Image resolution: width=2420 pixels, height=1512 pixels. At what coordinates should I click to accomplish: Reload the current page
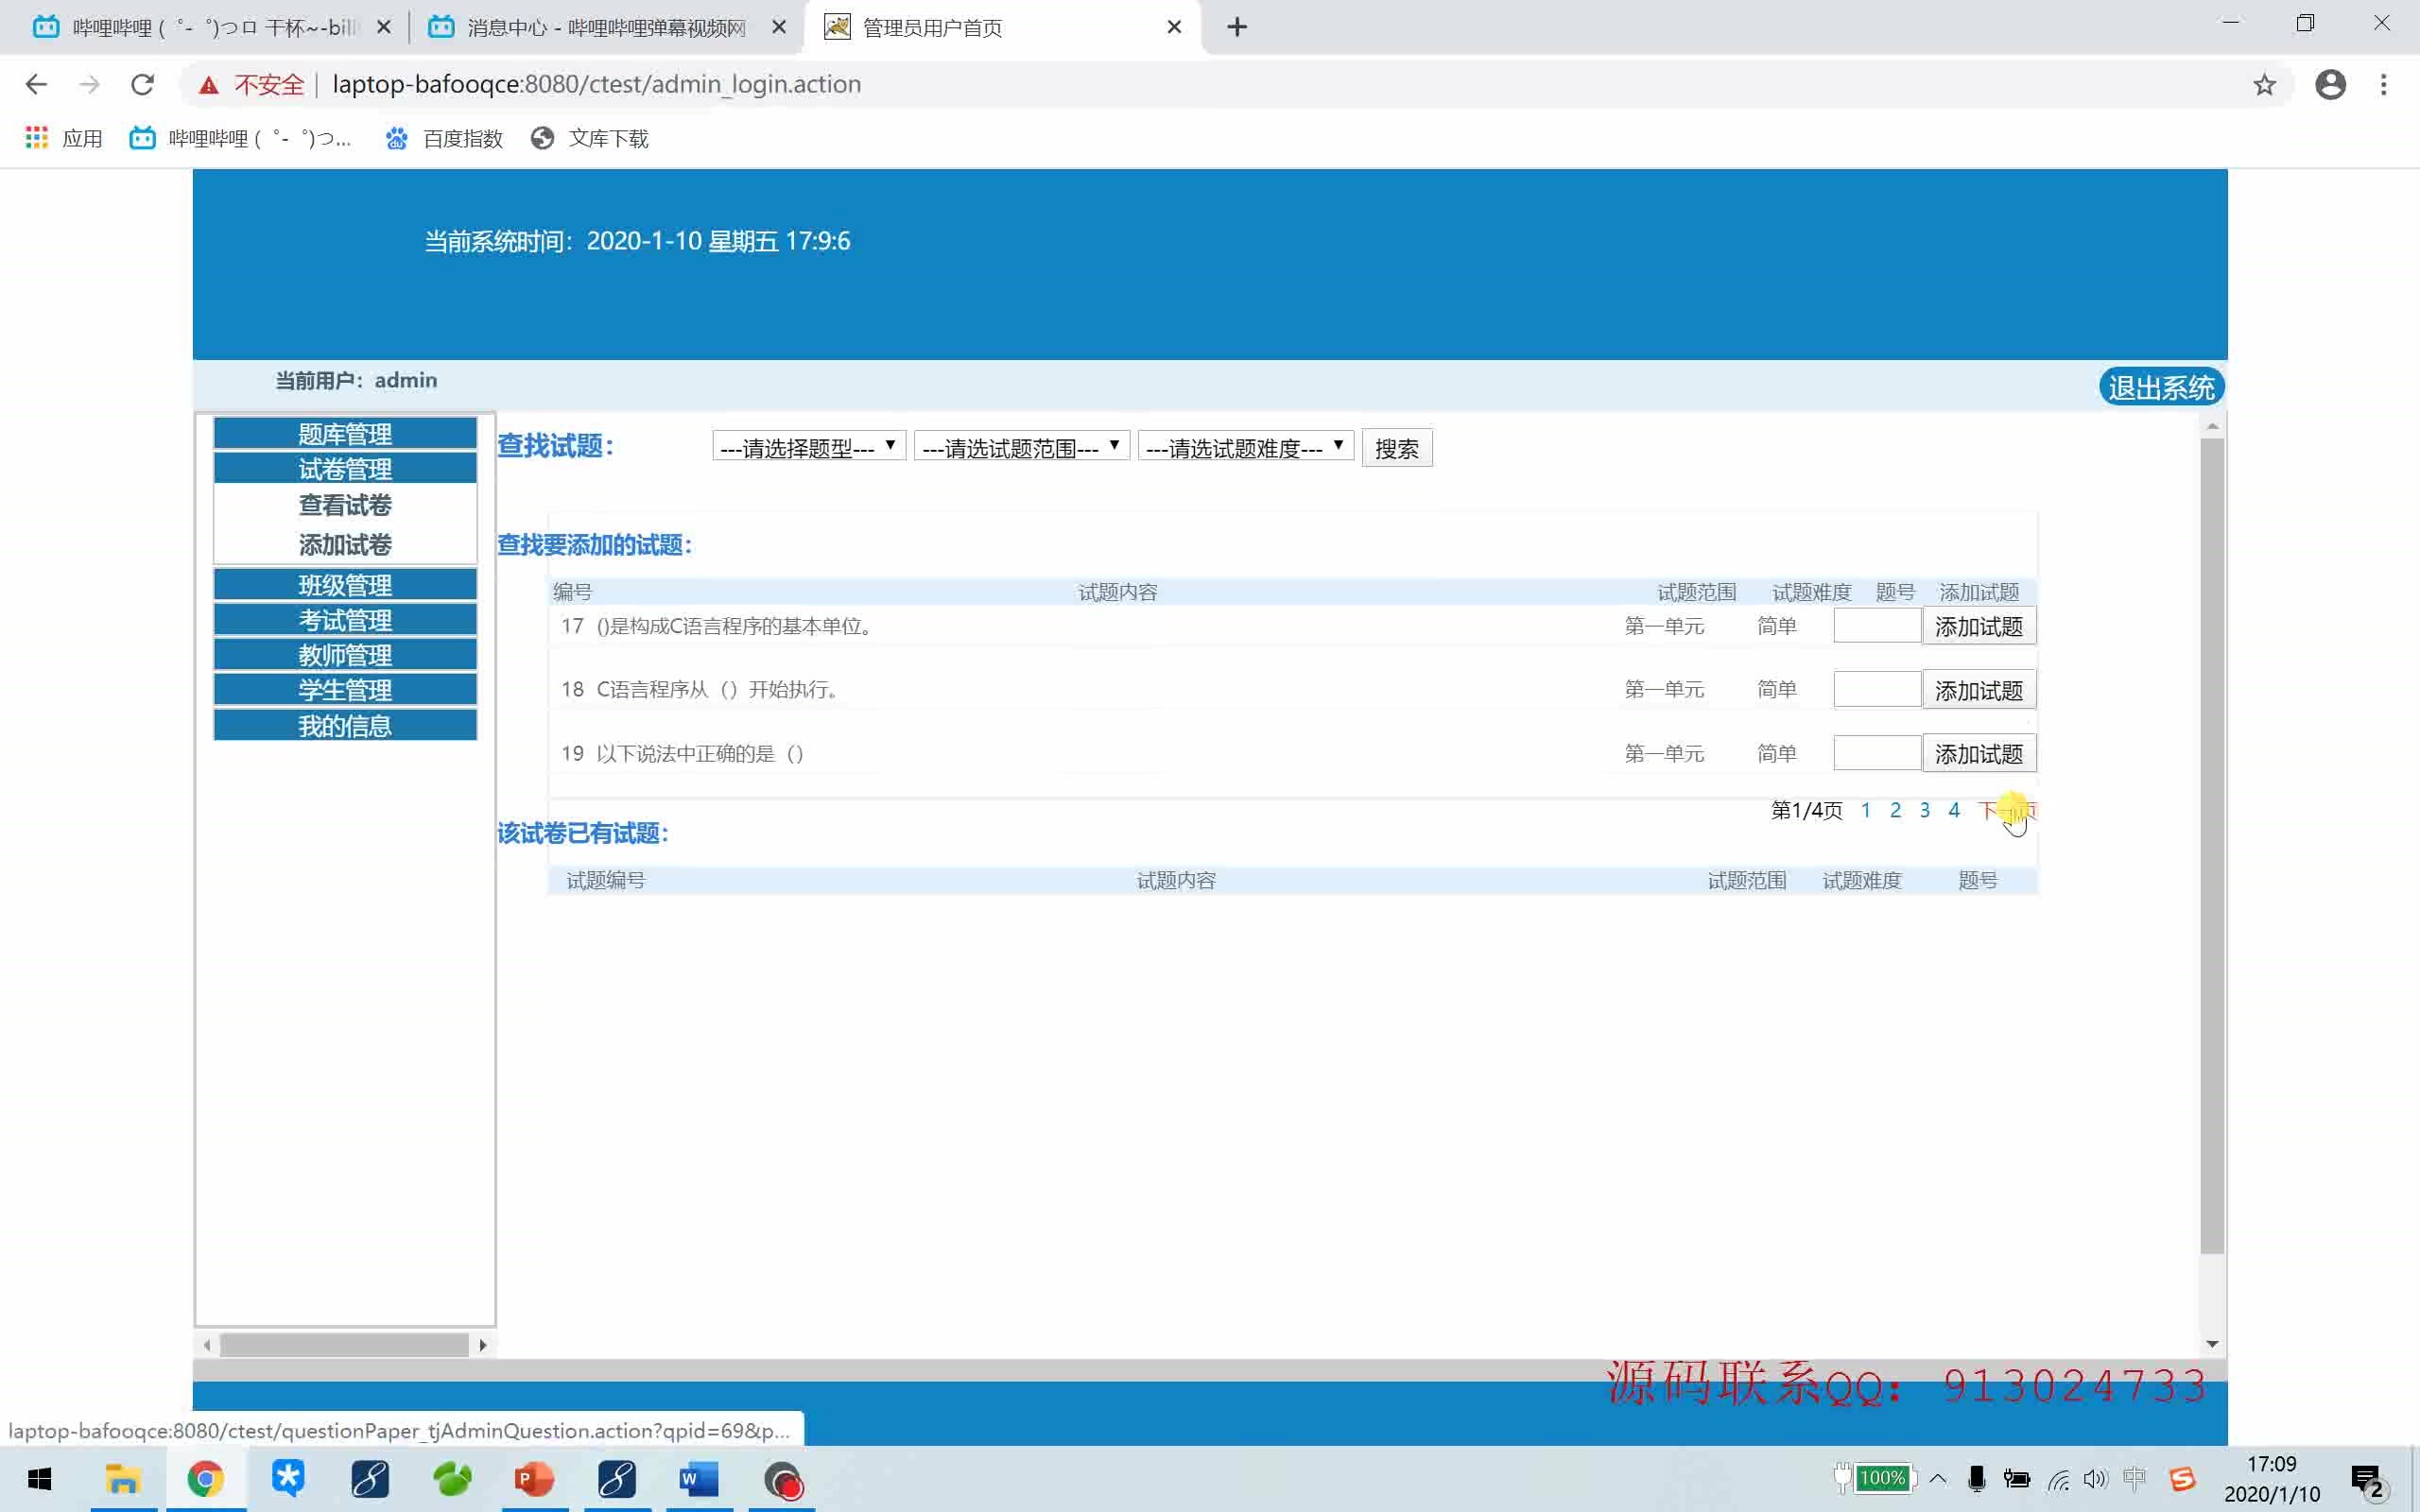(x=143, y=84)
